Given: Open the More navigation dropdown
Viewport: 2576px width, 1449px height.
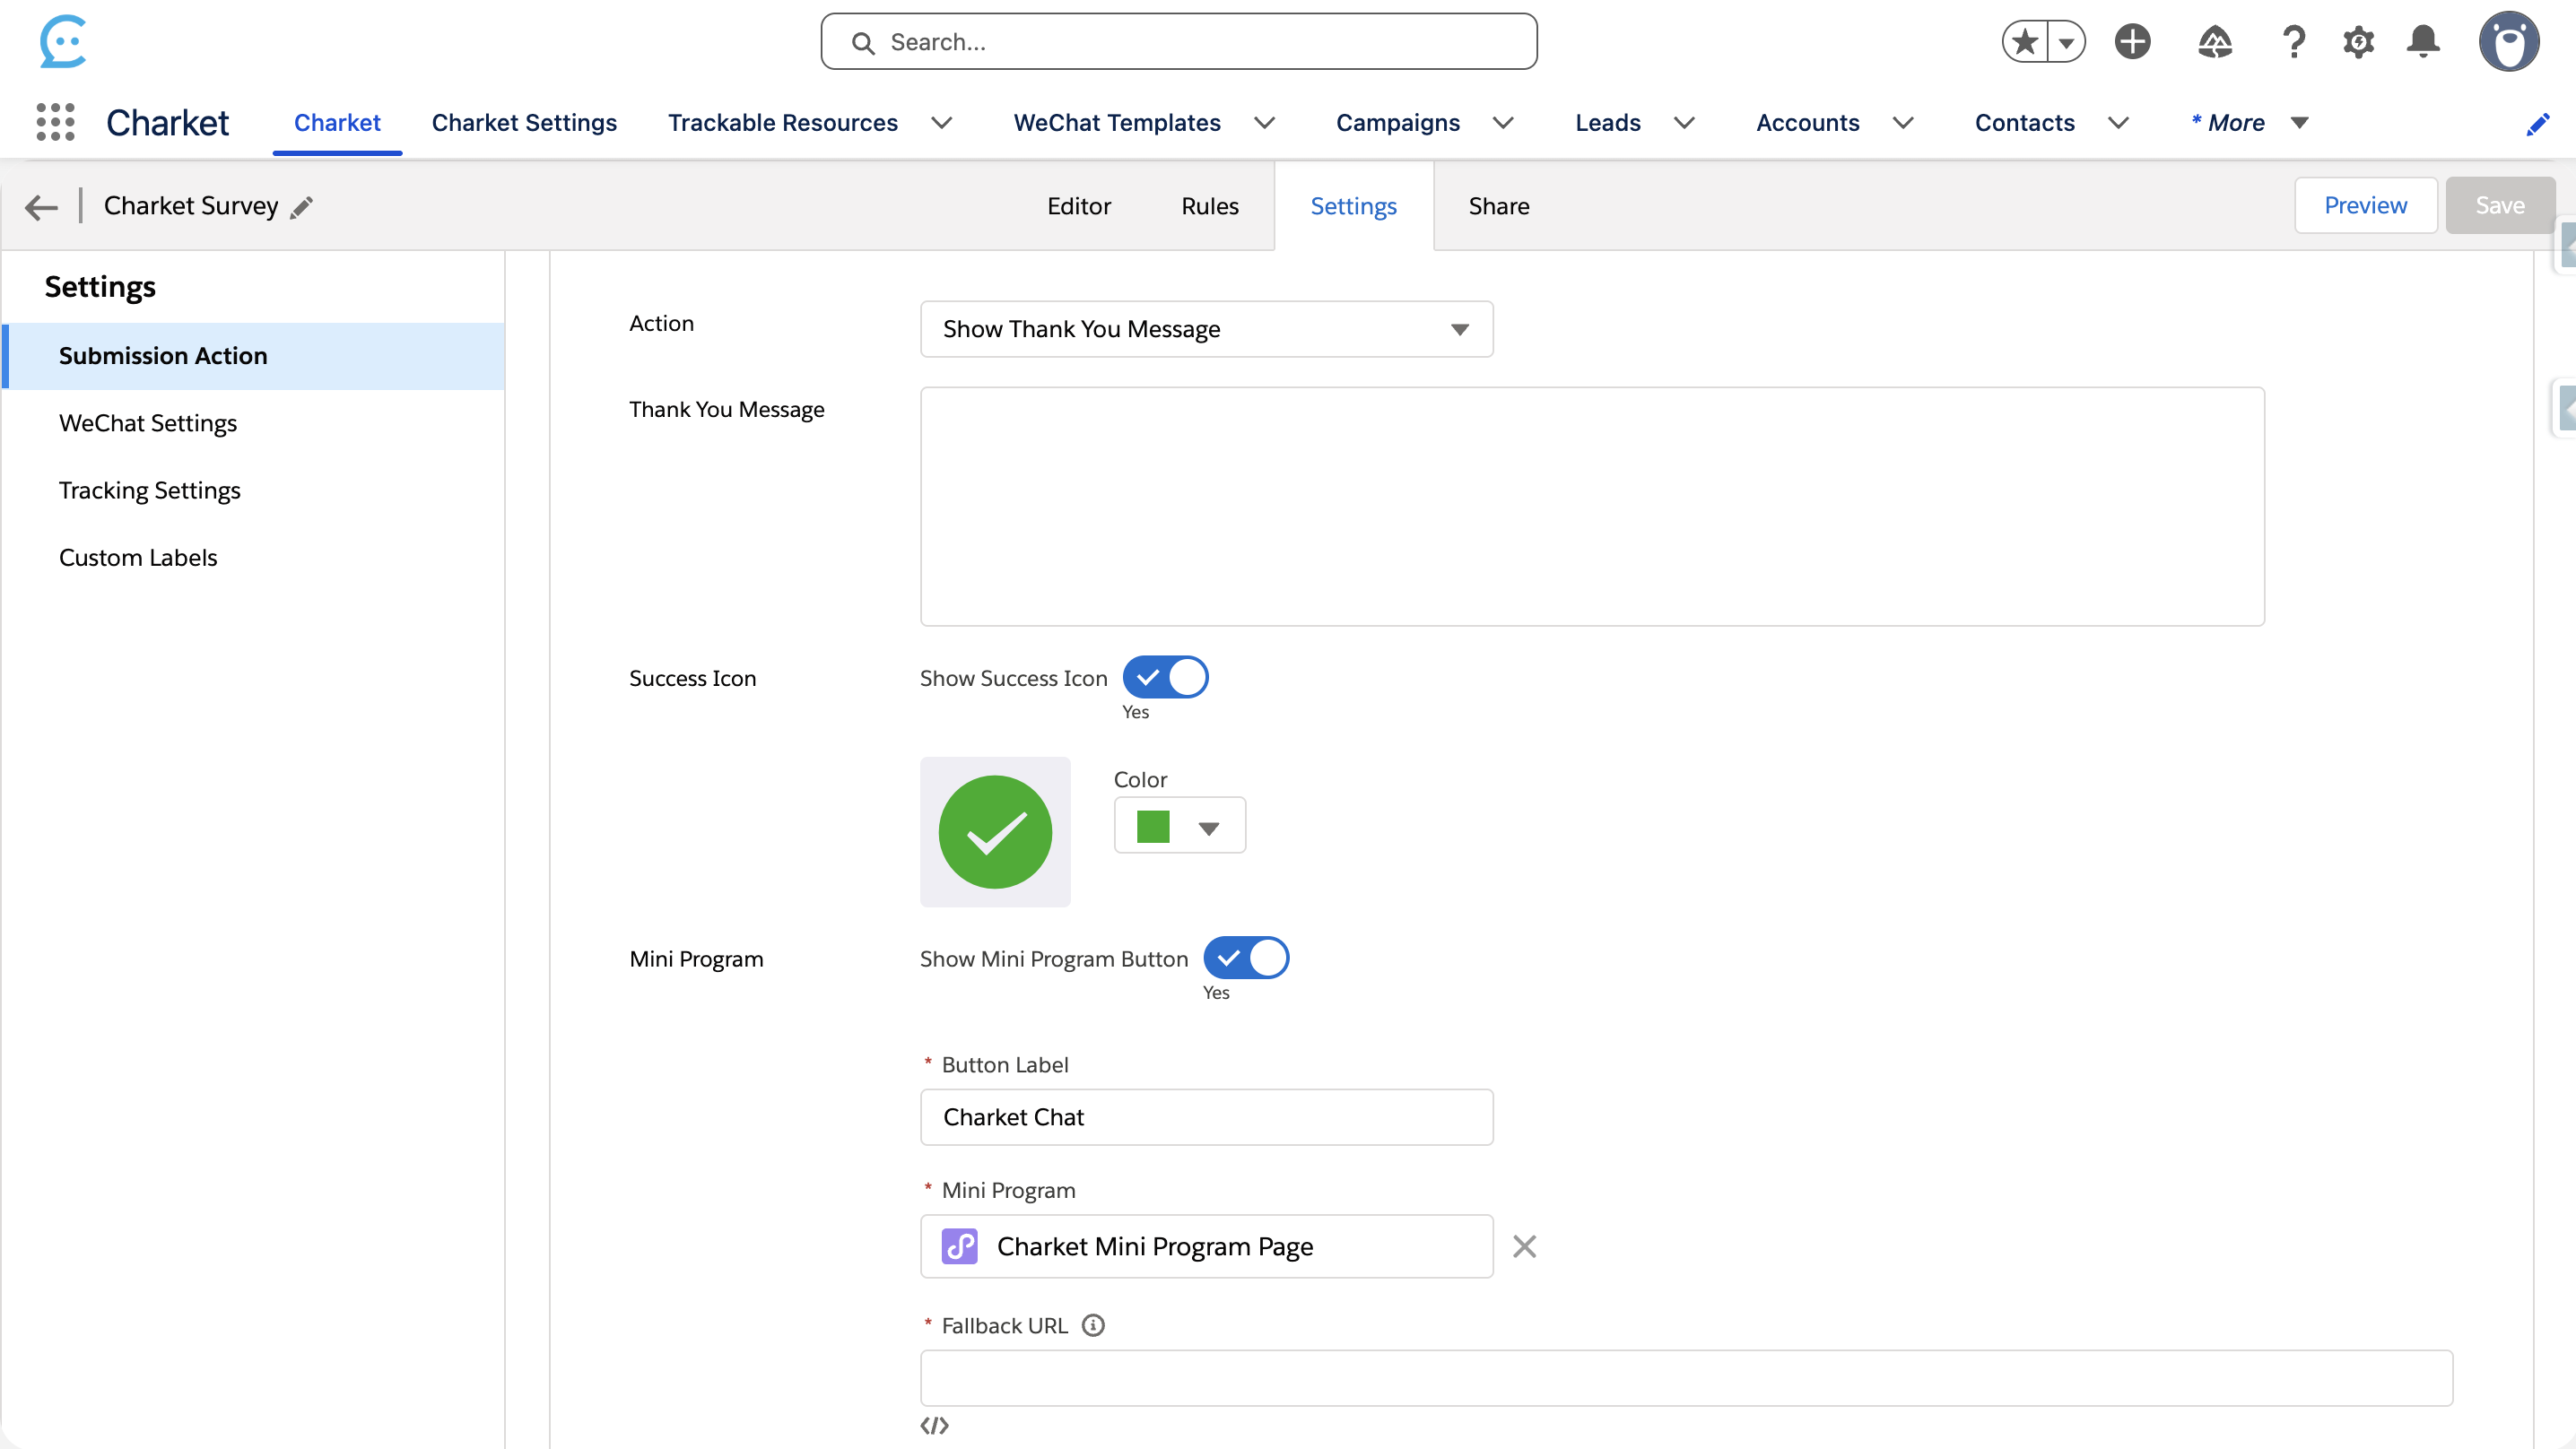Looking at the screenshot, I should point(2250,123).
